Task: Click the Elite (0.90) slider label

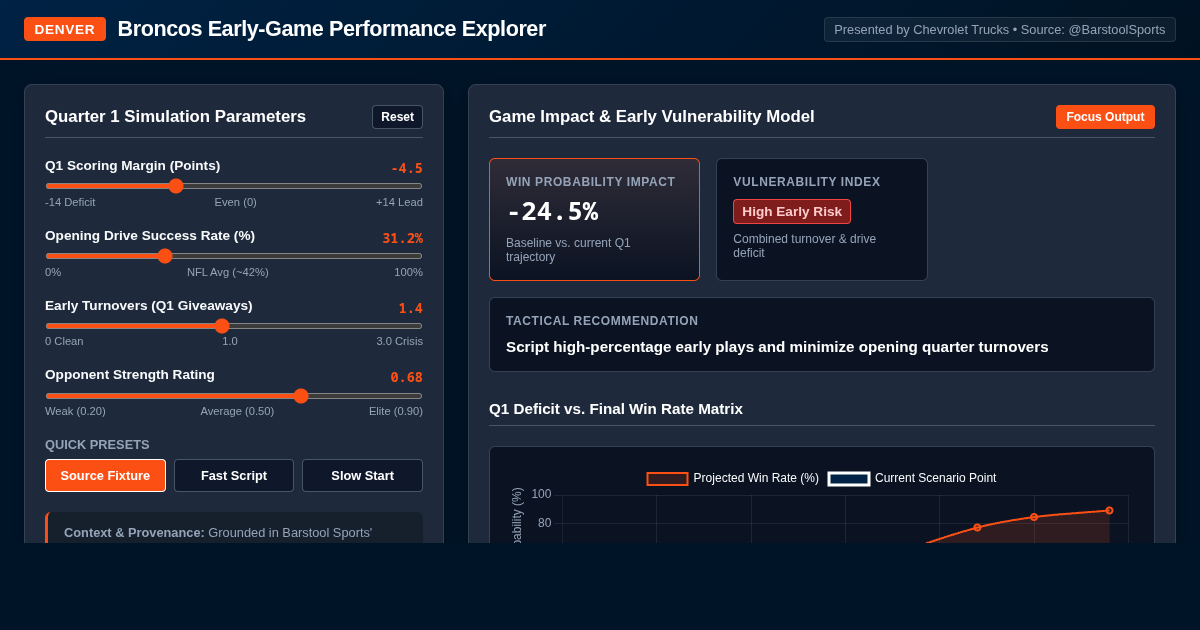Action: [x=396, y=411]
